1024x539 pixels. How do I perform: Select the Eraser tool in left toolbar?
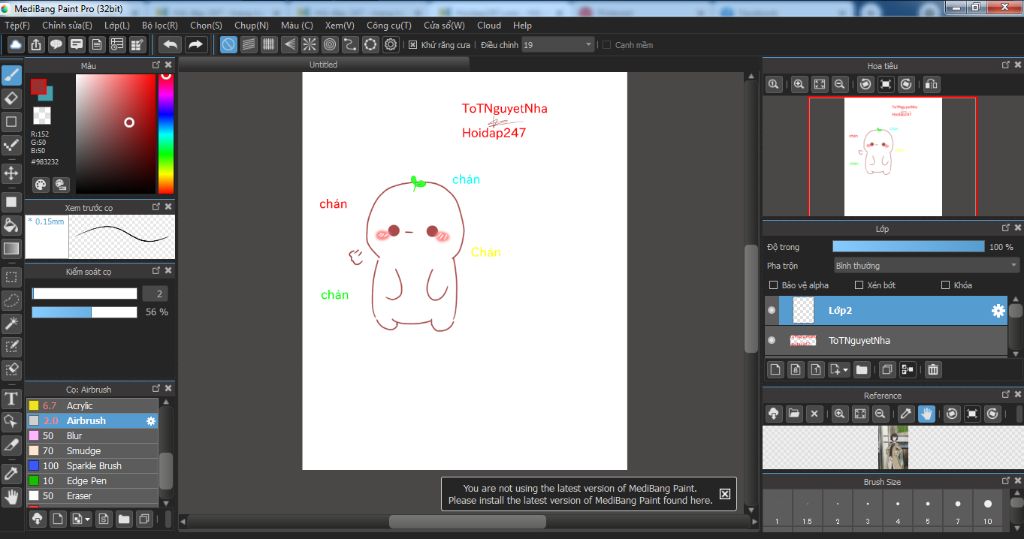12,99
